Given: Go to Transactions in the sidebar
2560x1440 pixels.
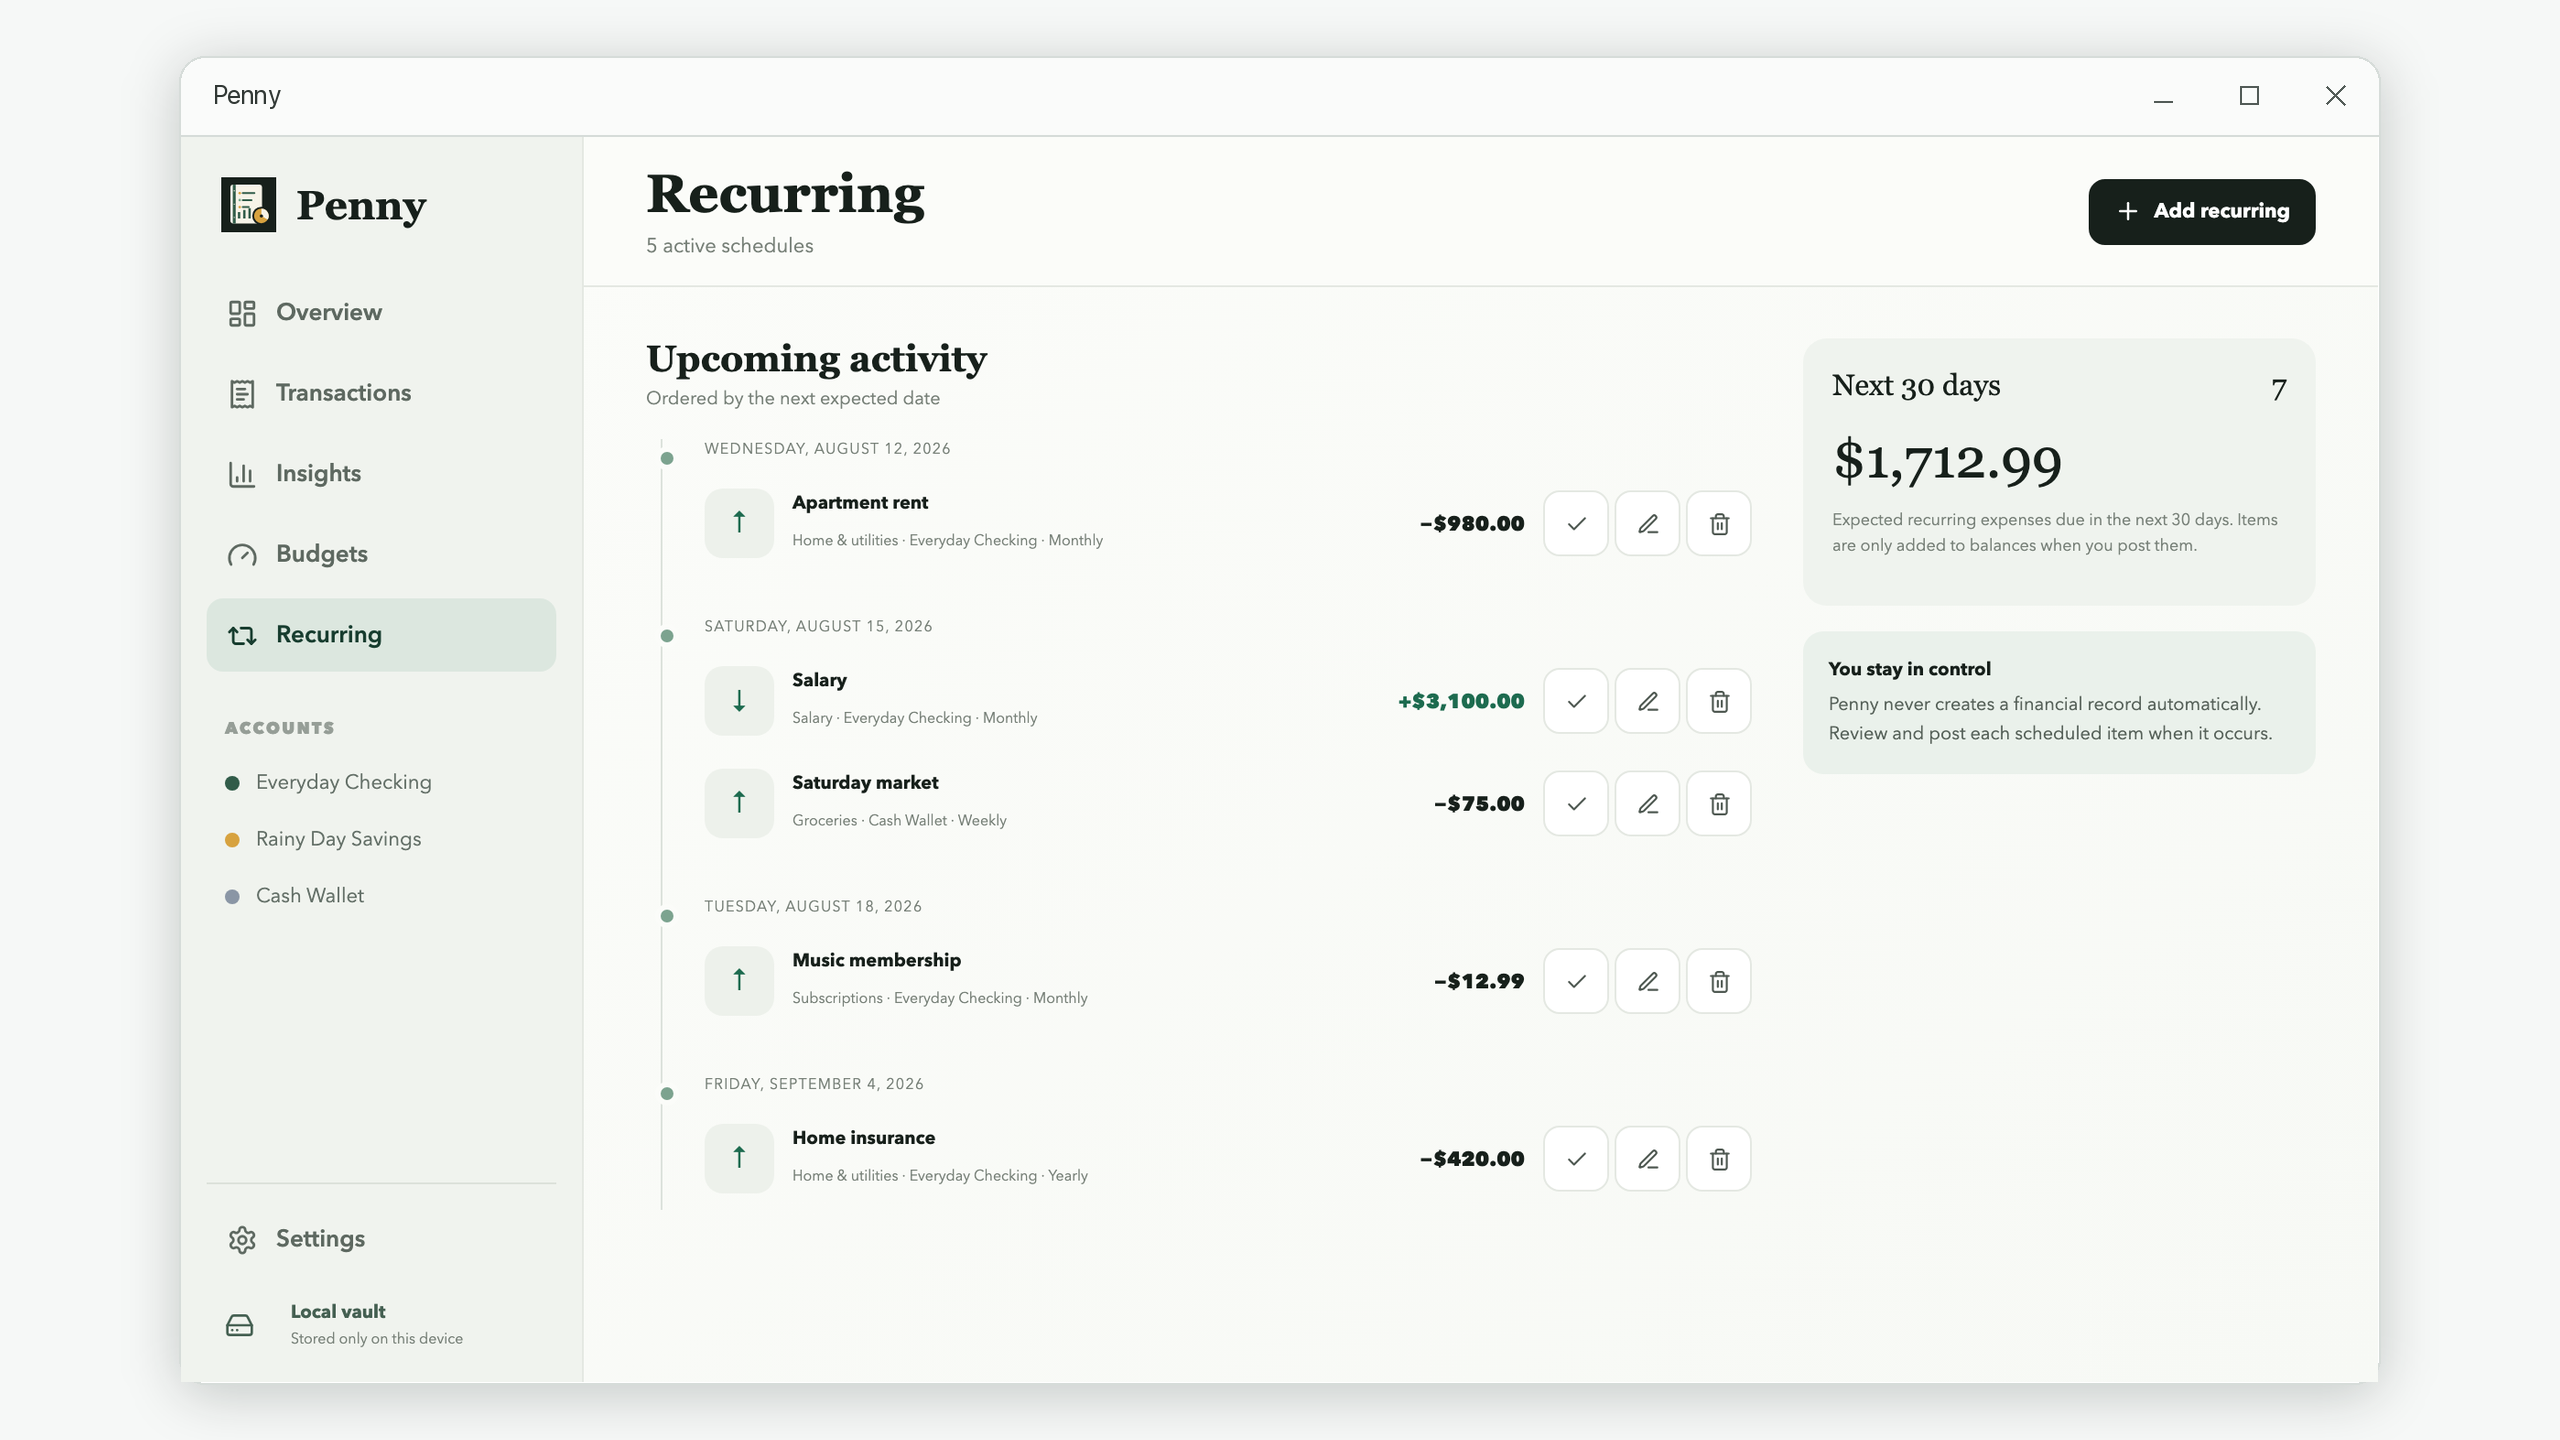Looking at the screenshot, I should pos(381,393).
